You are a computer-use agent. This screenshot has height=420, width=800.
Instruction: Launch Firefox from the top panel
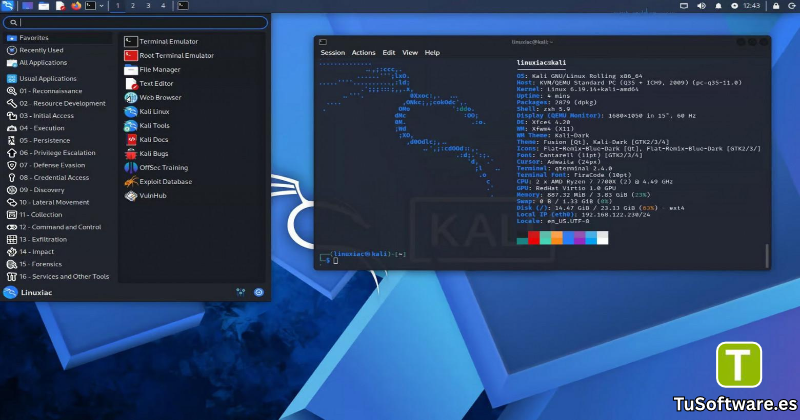click(76, 6)
